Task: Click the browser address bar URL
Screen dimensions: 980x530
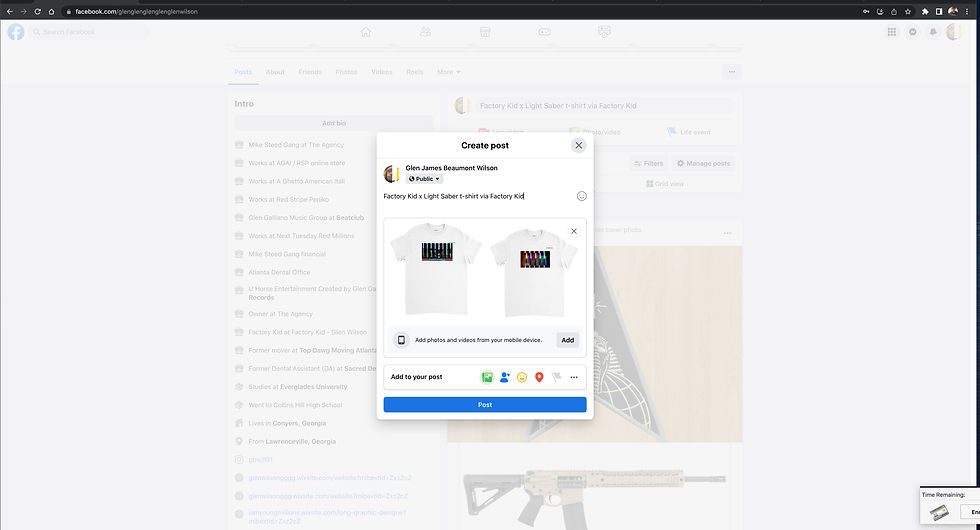Action: coord(136,11)
